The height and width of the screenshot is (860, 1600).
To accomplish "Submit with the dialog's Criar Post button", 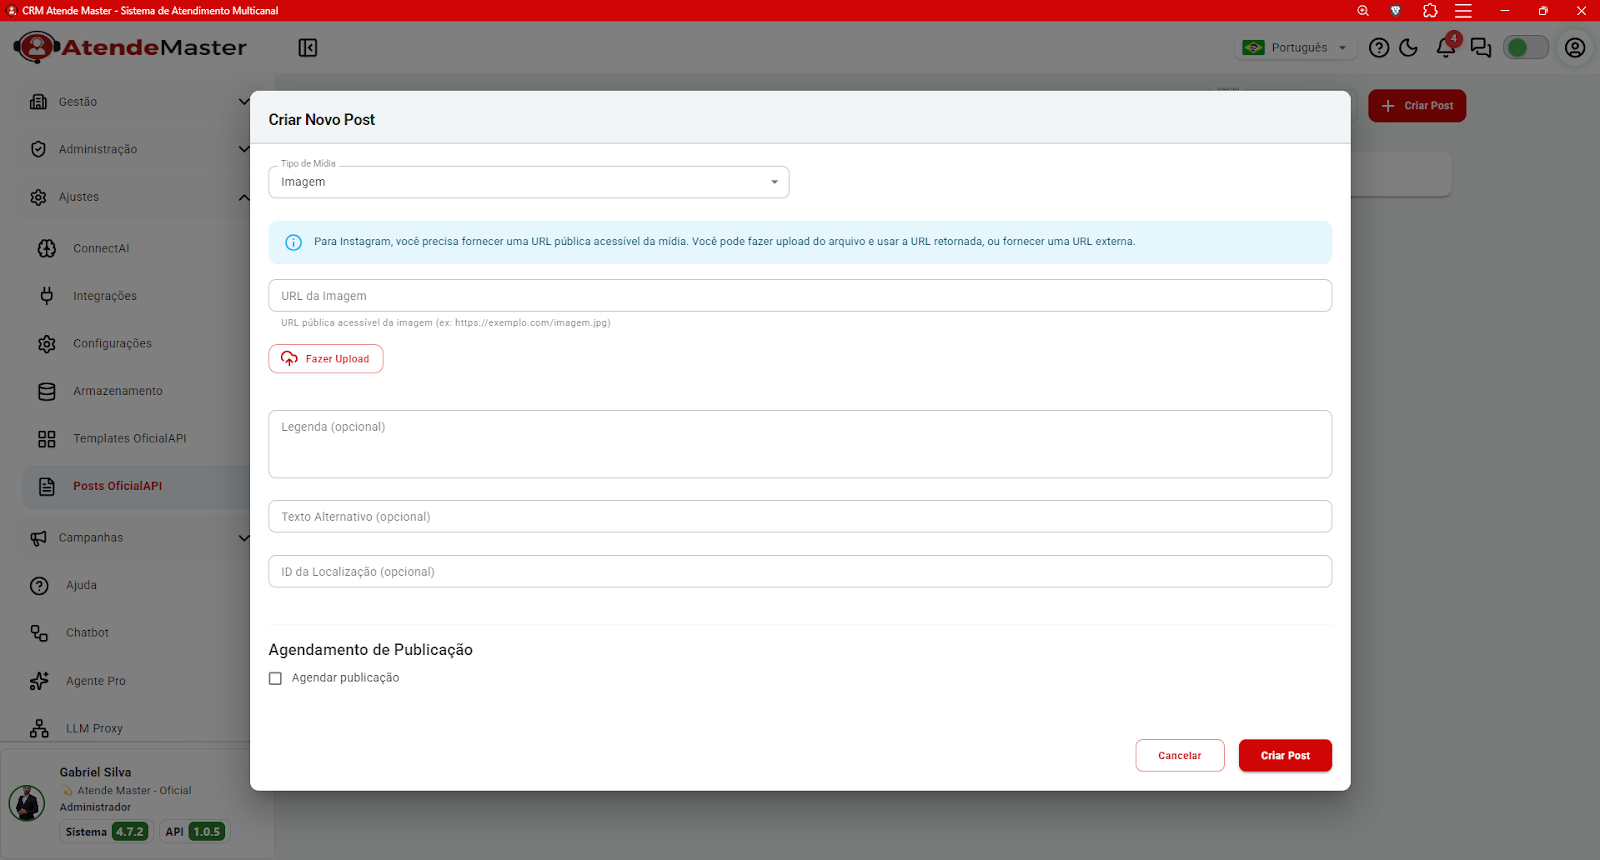I will (x=1285, y=756).
